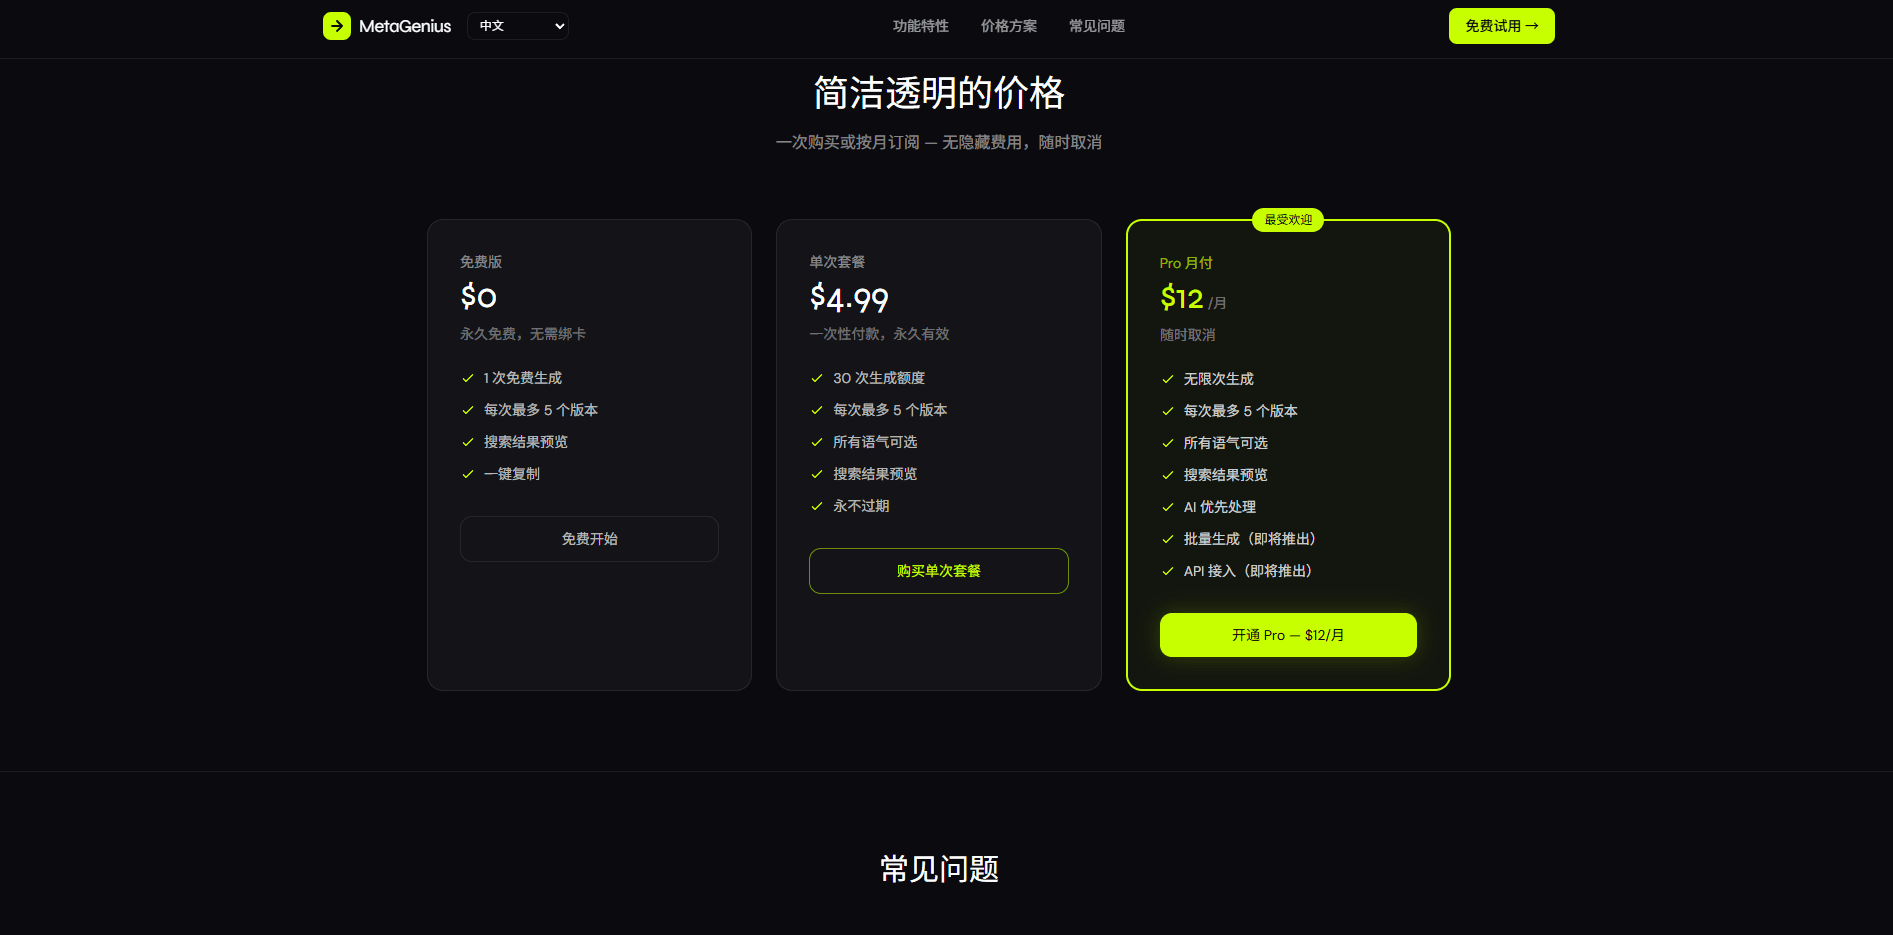Open the language selector showing 中文
The width and height of the screenshot is (1893, 935).
(517, 26)
